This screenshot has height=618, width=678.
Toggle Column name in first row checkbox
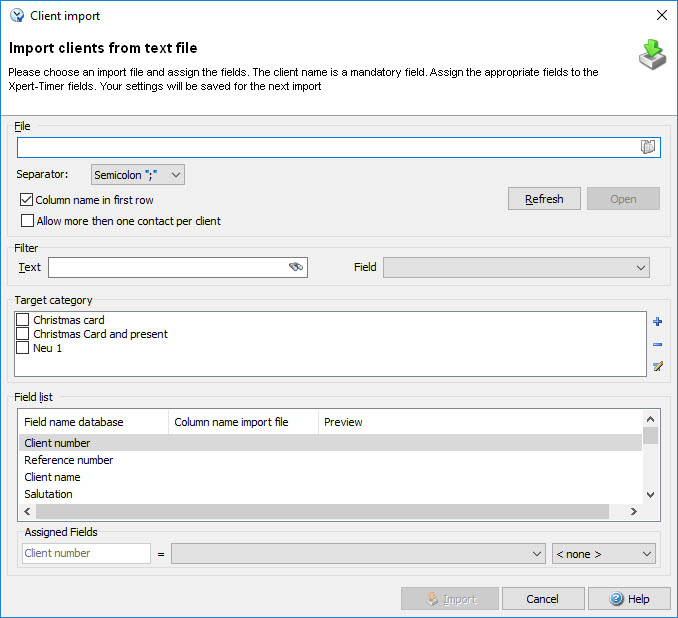27,200
